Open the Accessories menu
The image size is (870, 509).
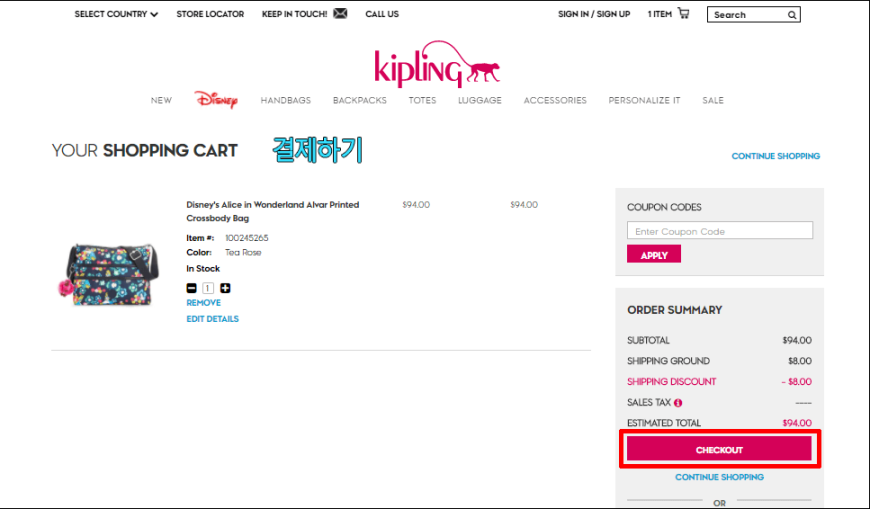point(555,100)
